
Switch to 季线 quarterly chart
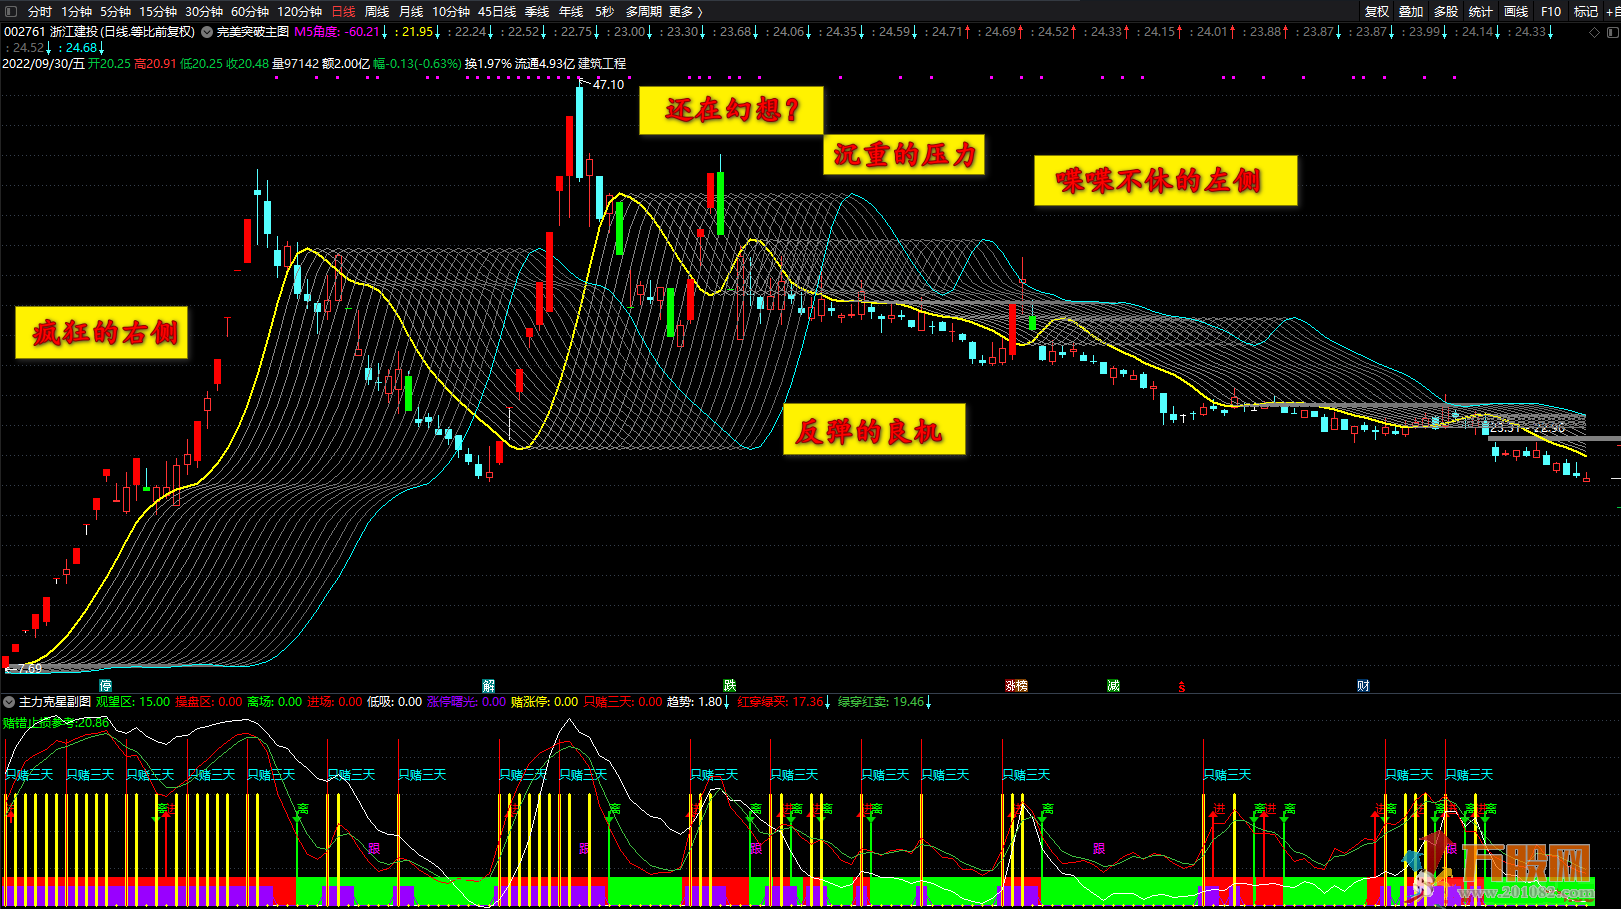coord(537,11)
